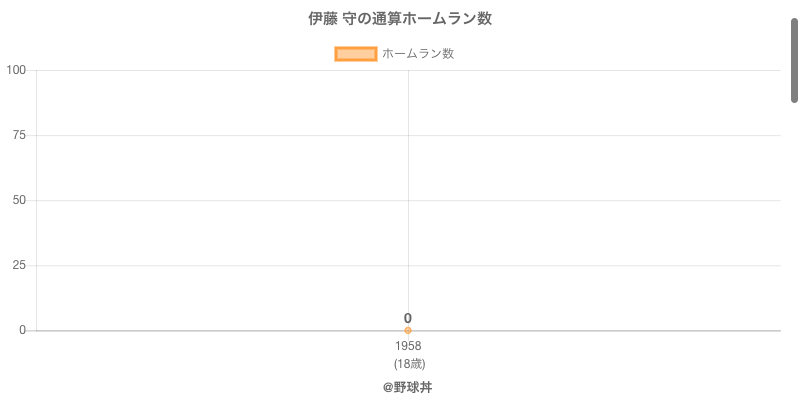The image size is (800, 400).
Task: Select the orange data point at 1958
Action: [x=408, y=330]
